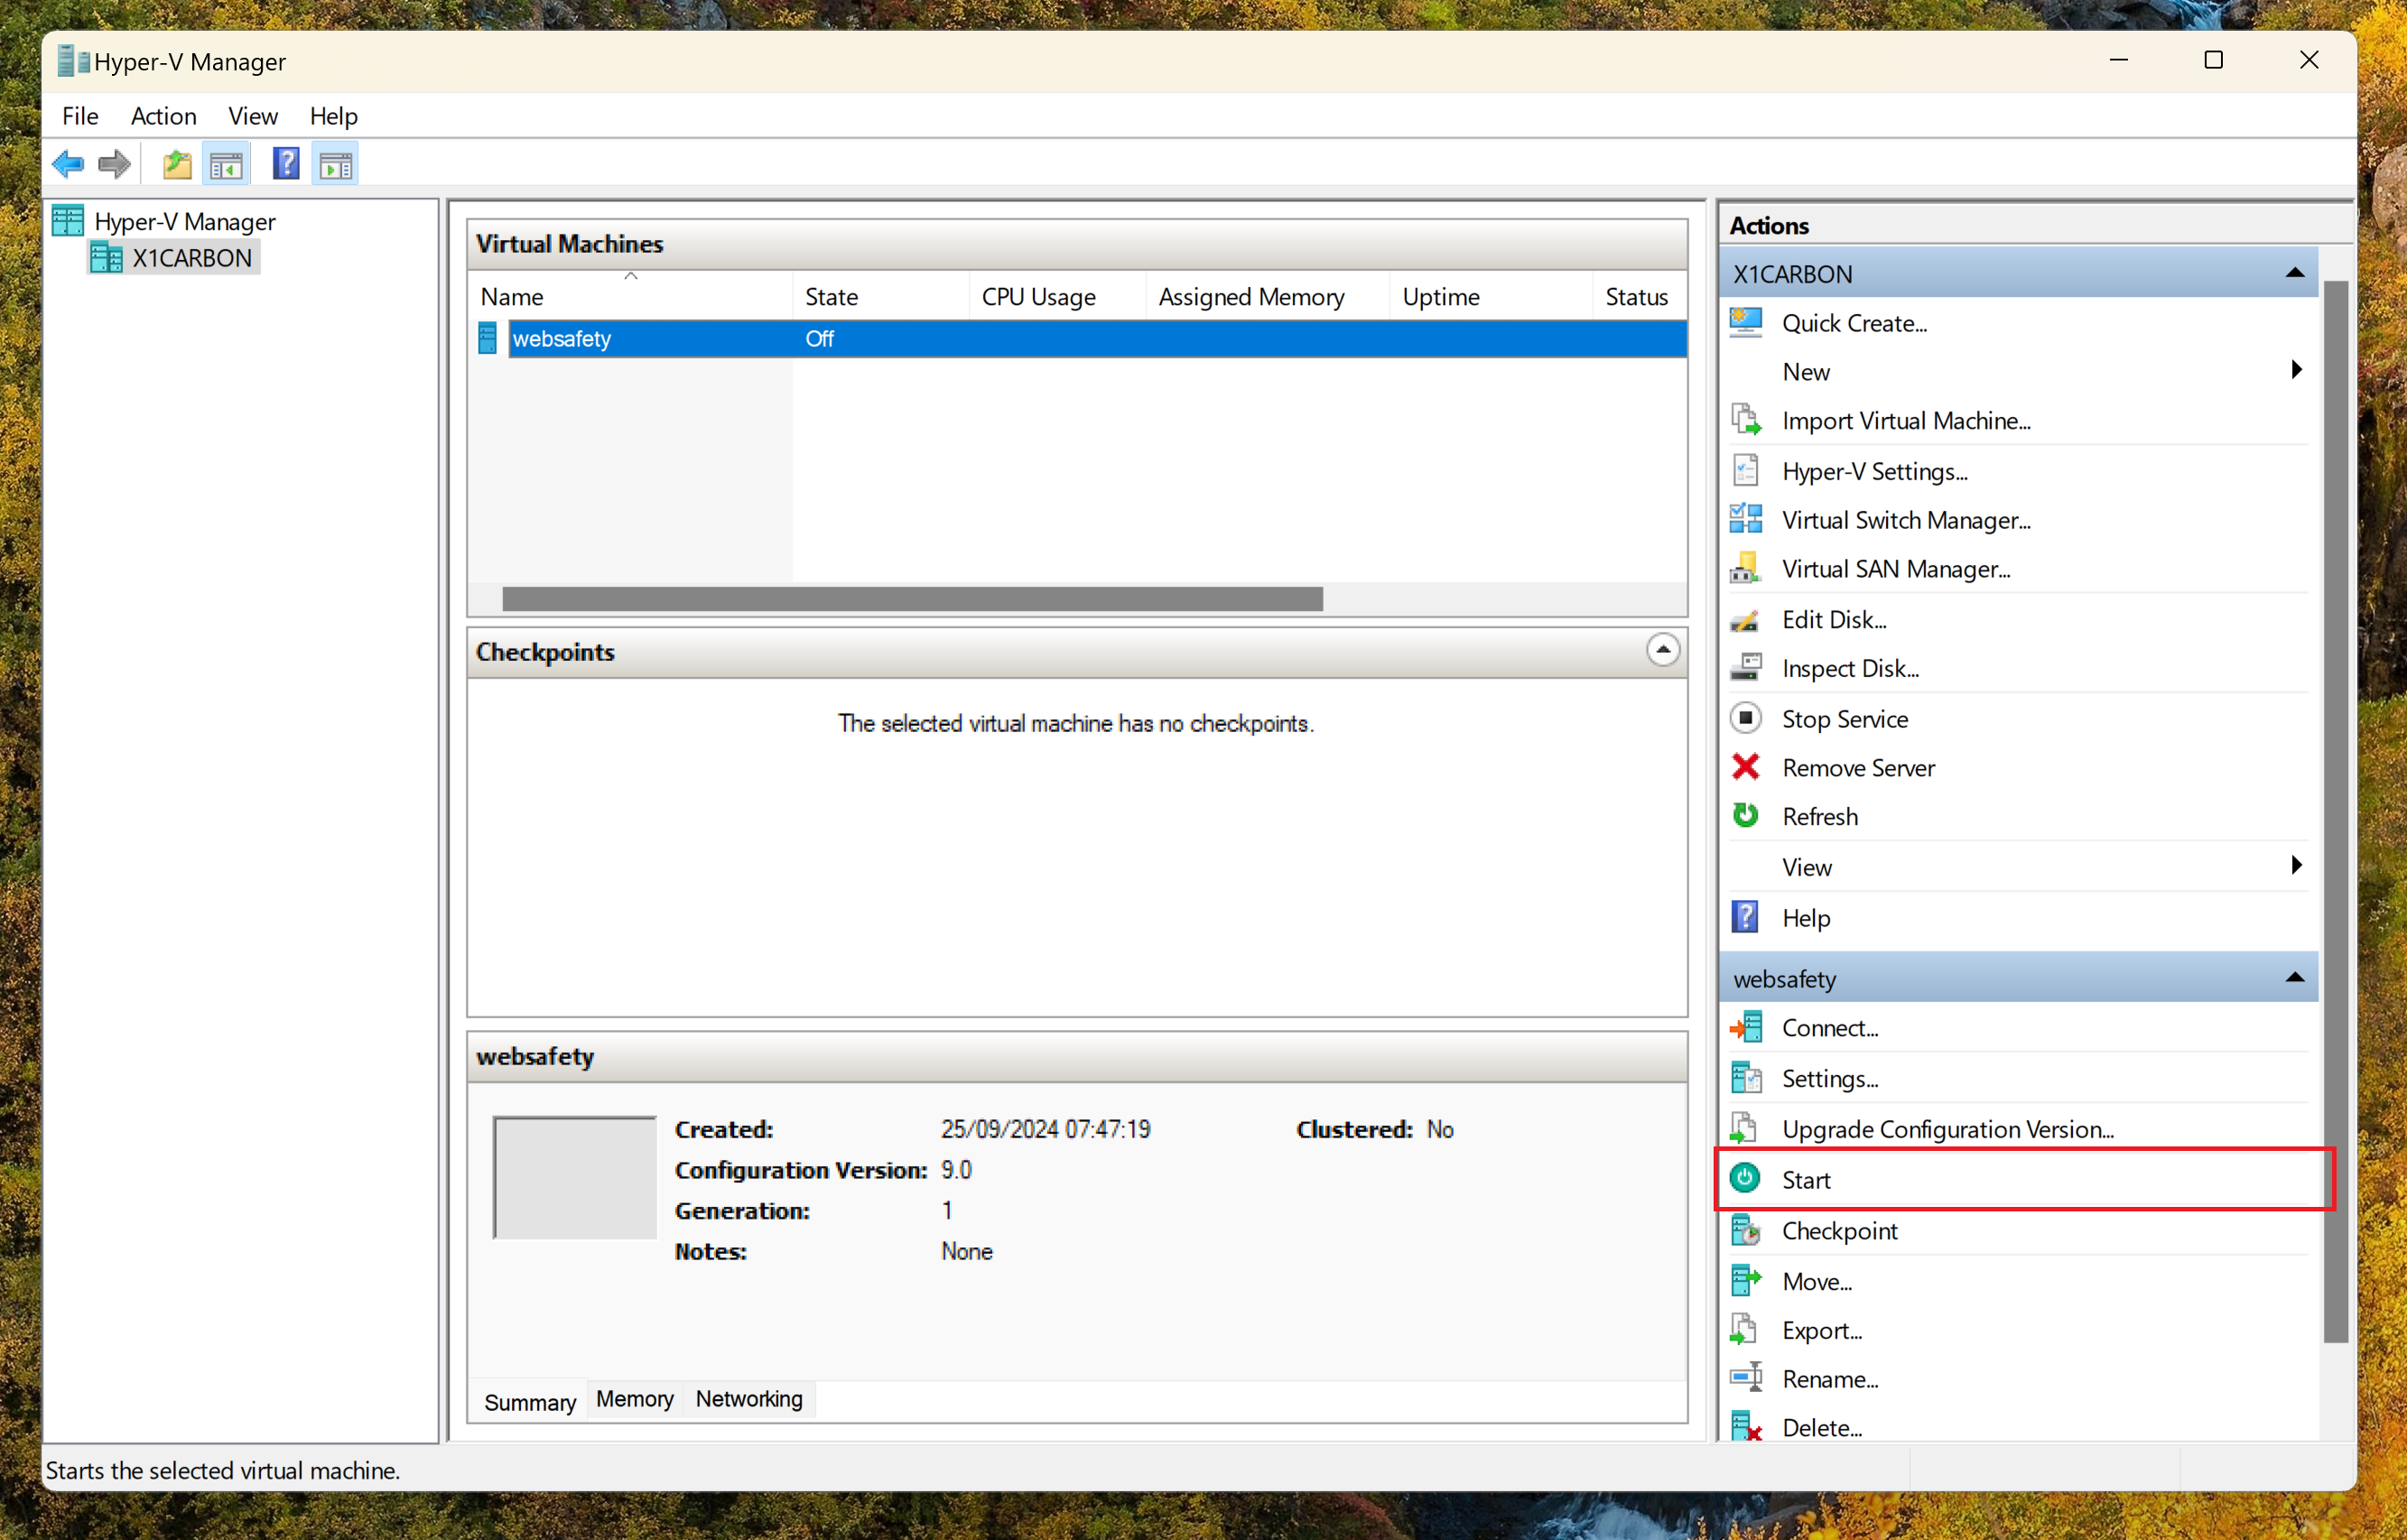This screenshot has height=1540, width=2407.
Task: Click the Inspect Disk icon
Action: pos(1746,668)
